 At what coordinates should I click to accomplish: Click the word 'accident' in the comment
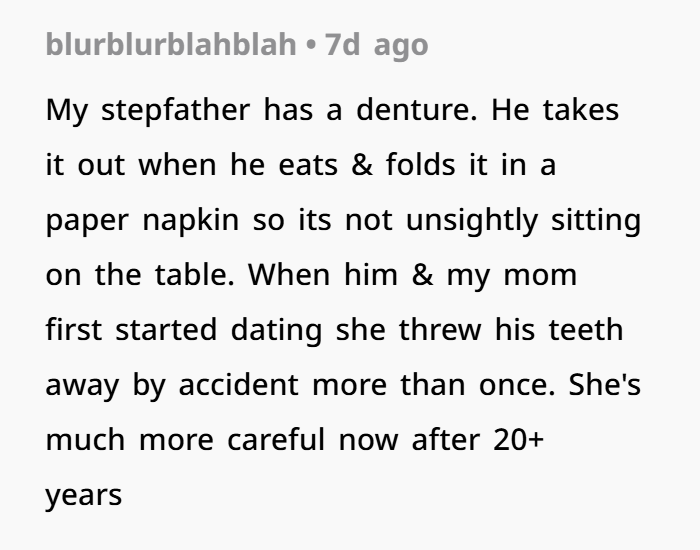pos(238,385)
